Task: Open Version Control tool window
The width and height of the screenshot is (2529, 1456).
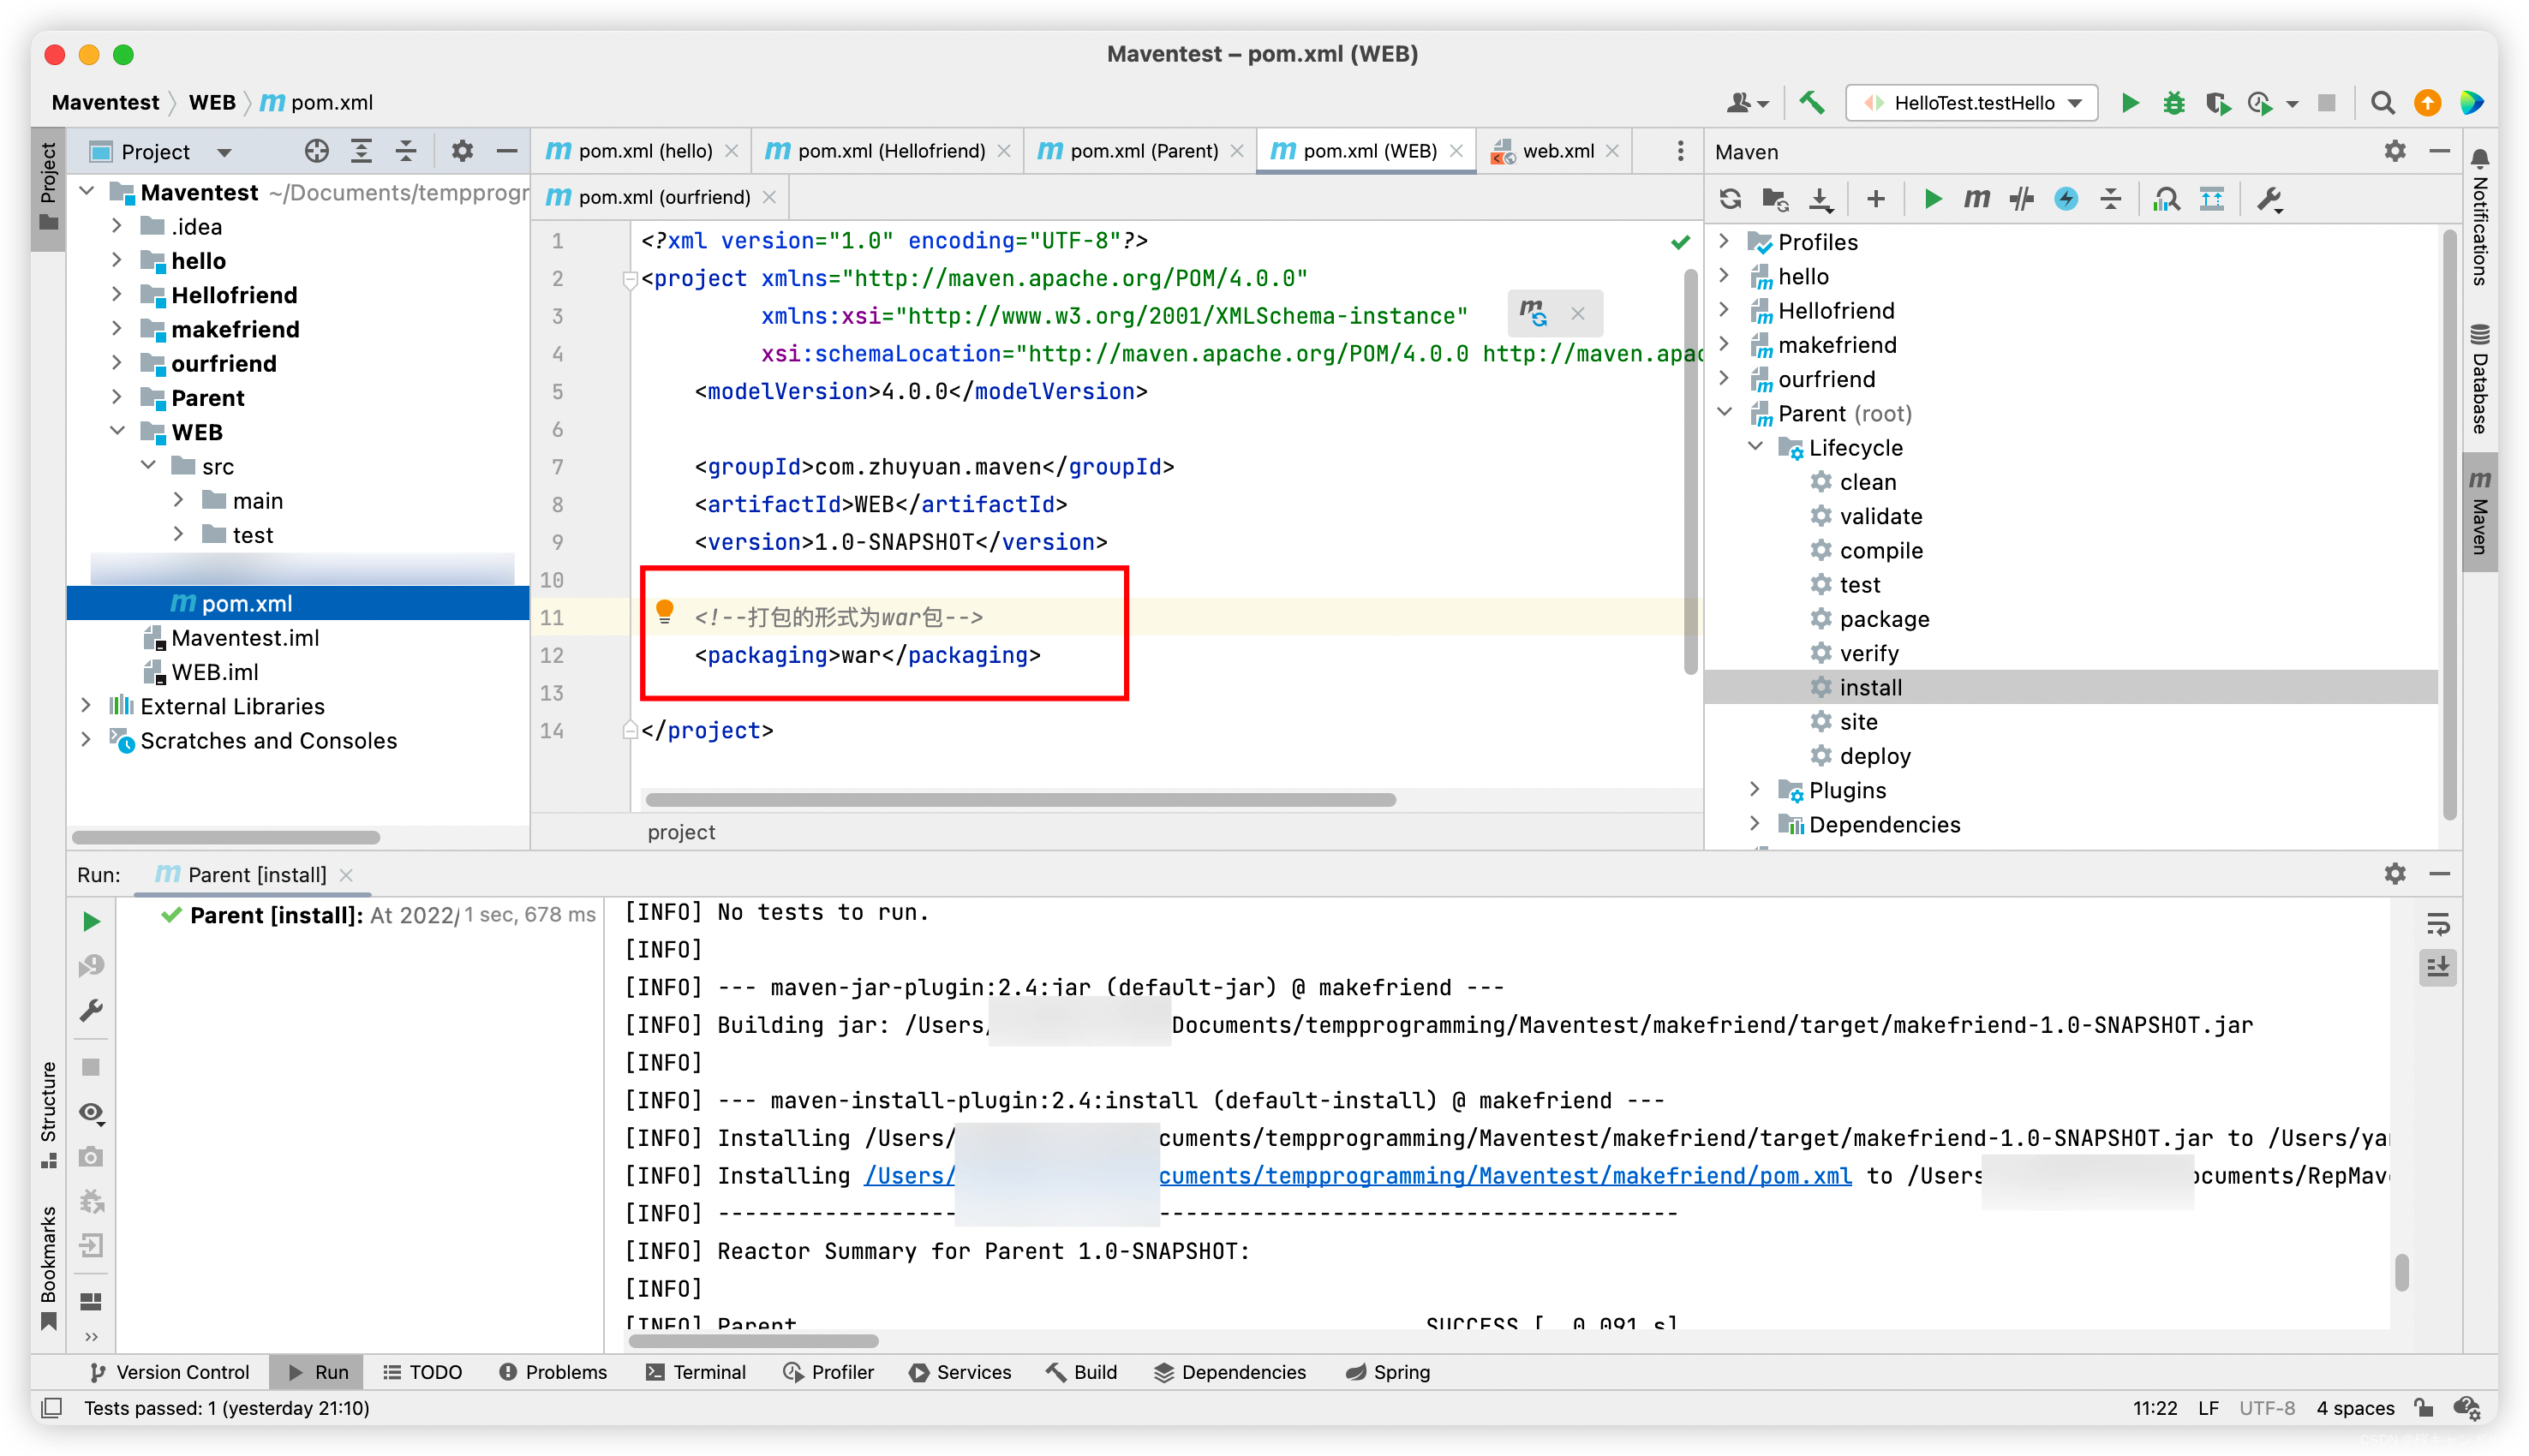Action: [x=170, y=1372]
